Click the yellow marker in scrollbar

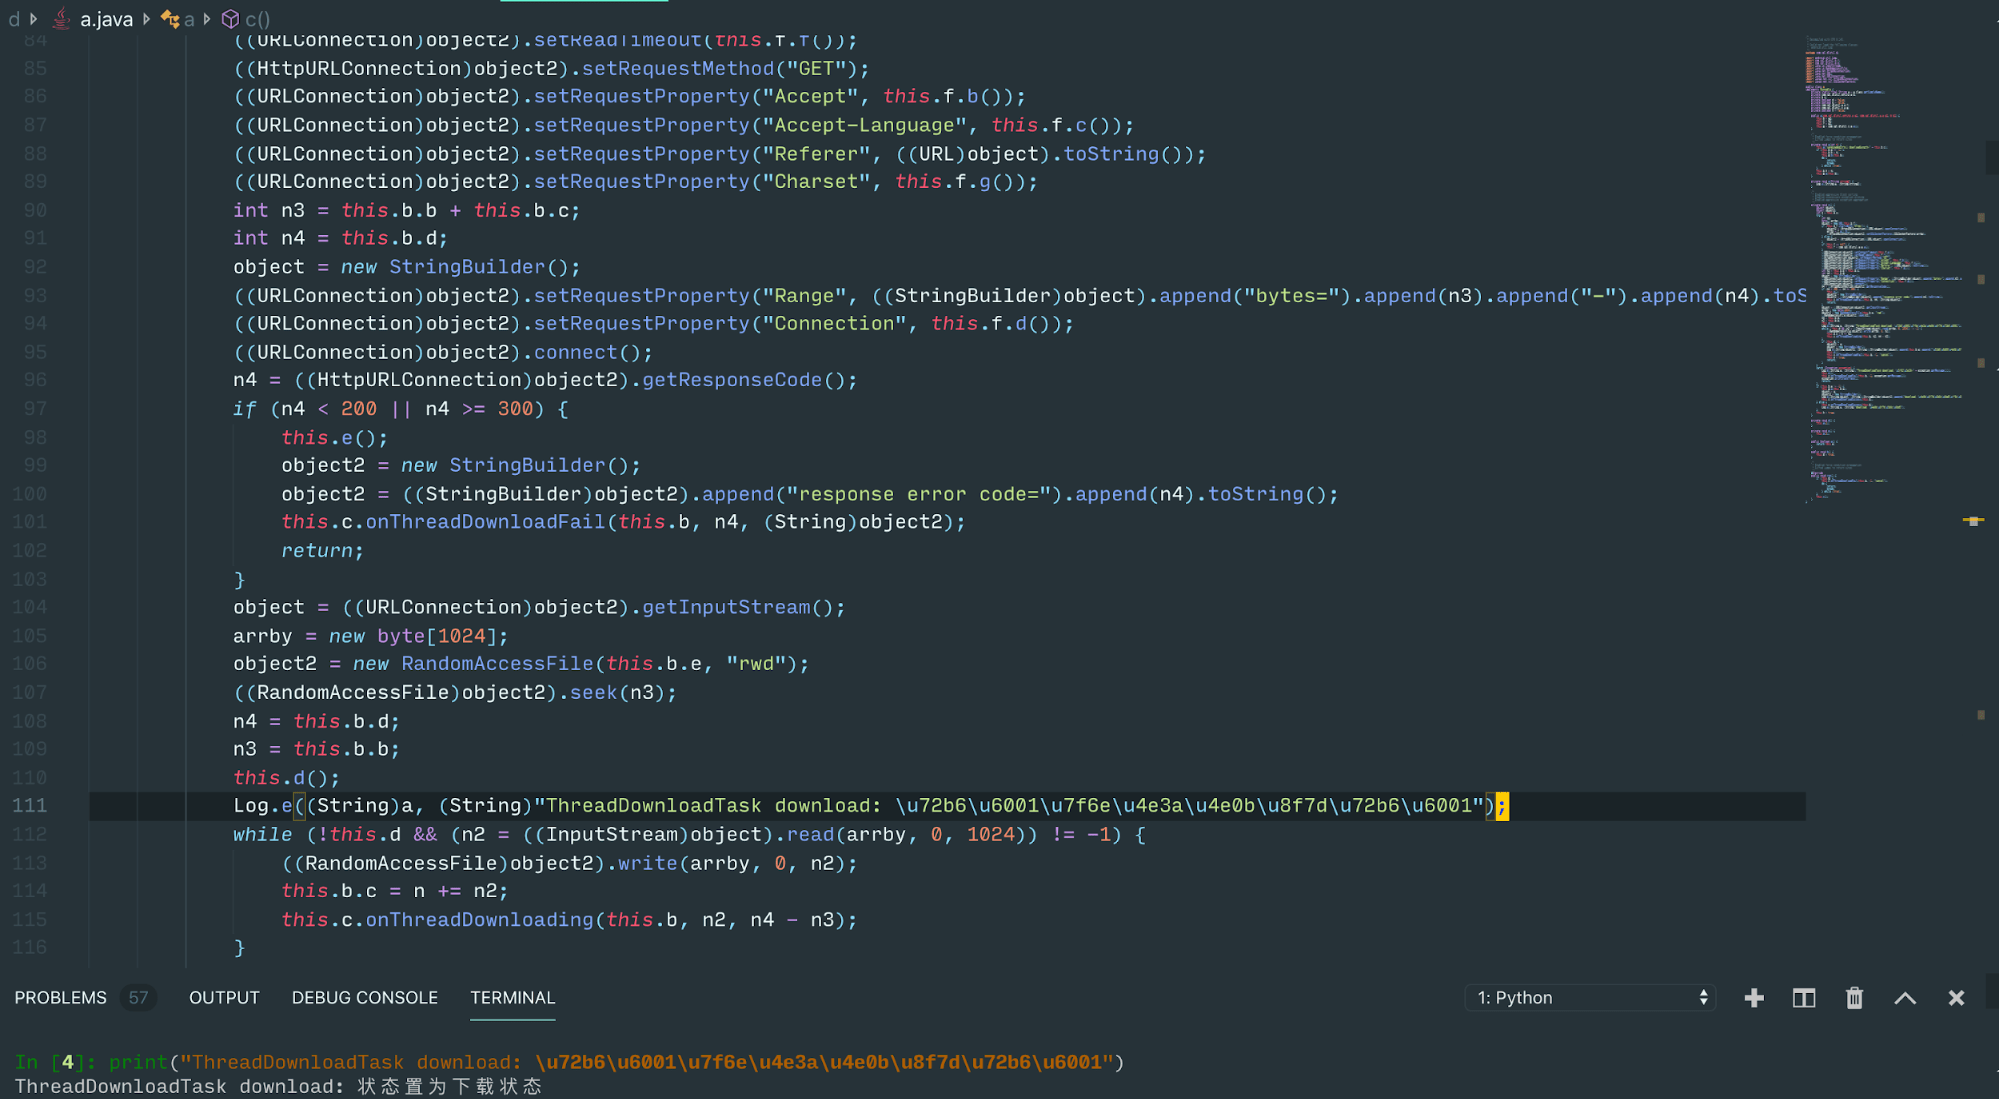pyautogui.click(x=1972, y=520)
